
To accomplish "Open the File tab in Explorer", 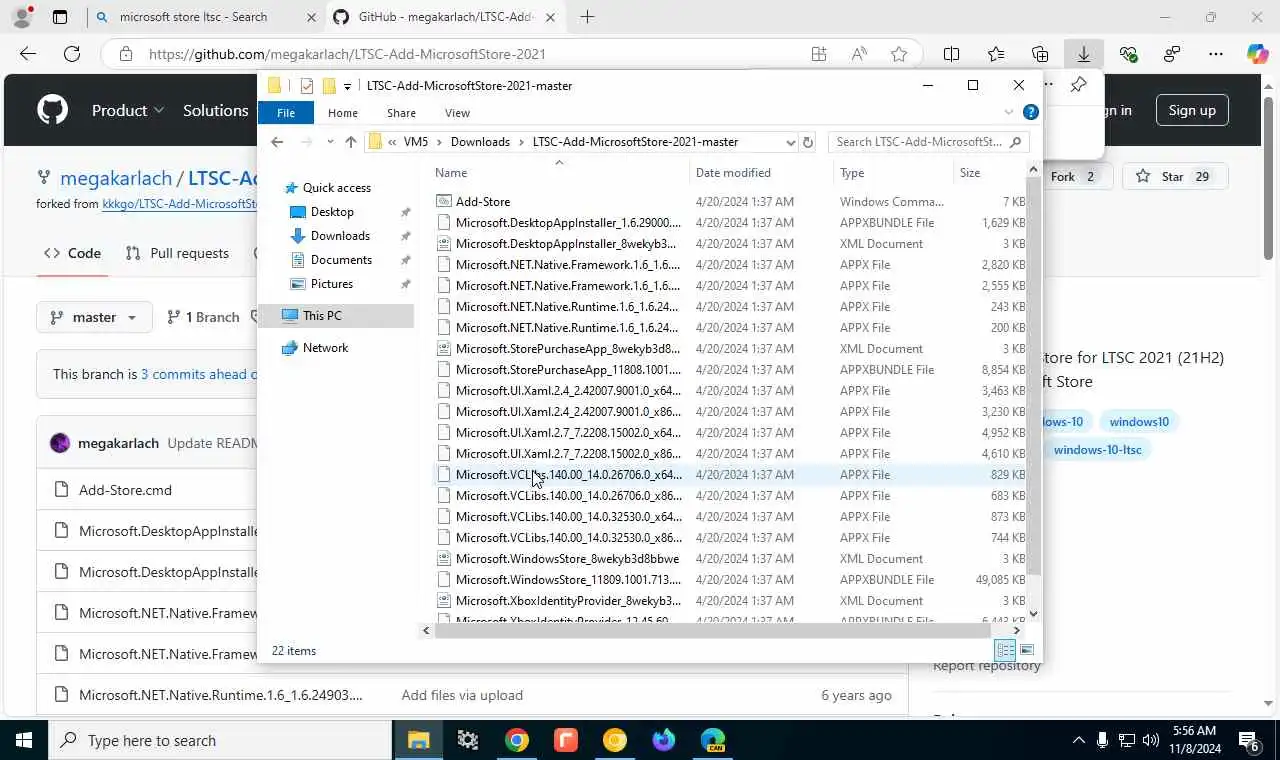I will point(286,113).
